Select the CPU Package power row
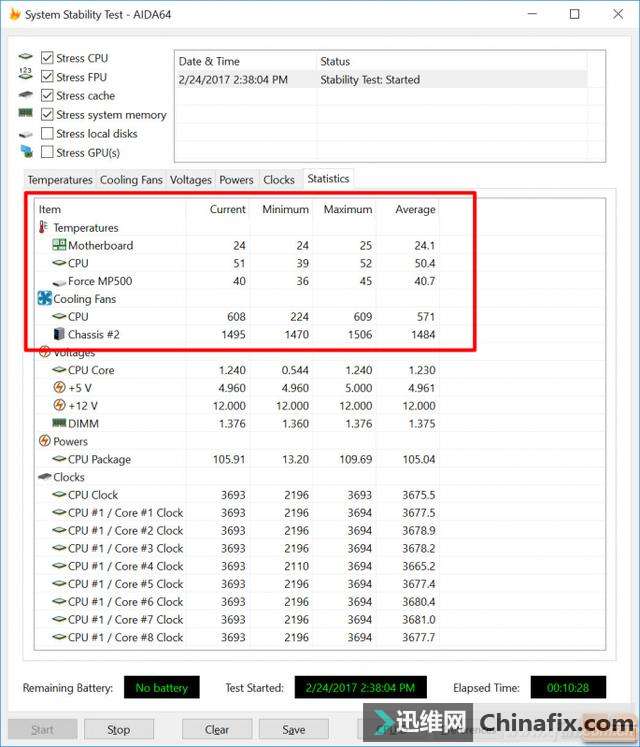 tap(237, 459)
